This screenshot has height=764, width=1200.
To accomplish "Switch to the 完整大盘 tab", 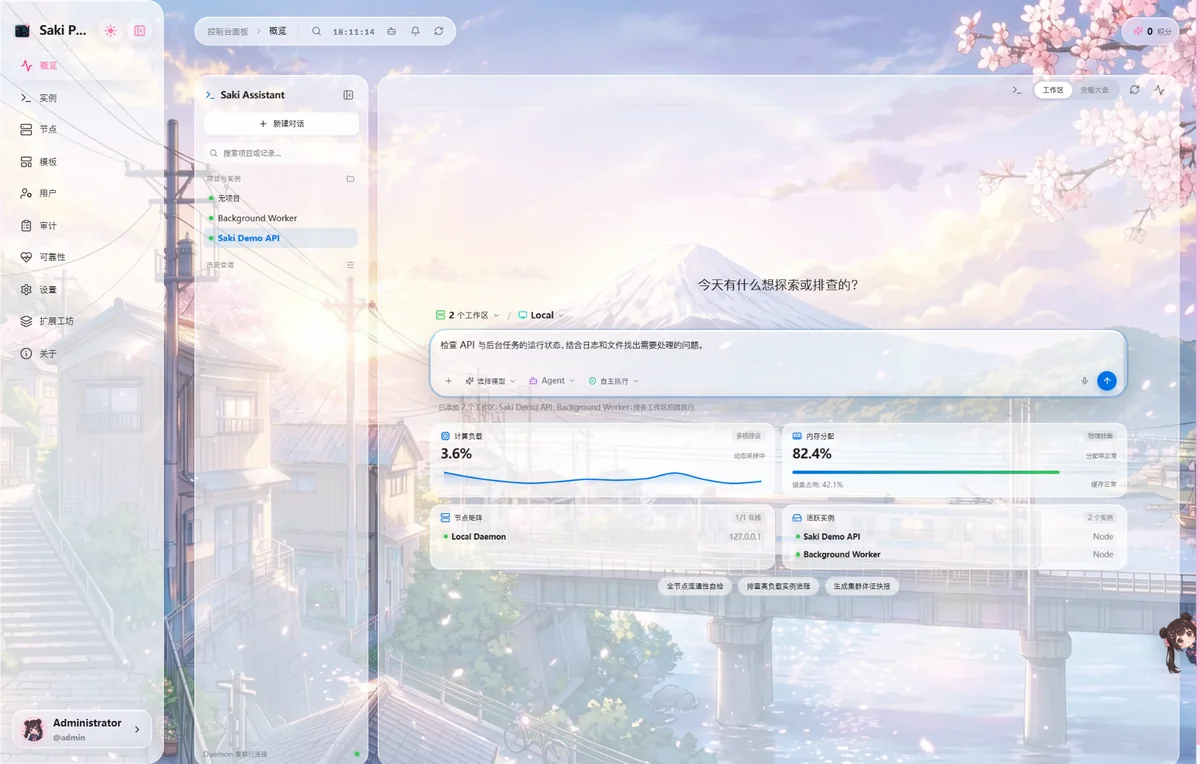I will (1094, 90).
